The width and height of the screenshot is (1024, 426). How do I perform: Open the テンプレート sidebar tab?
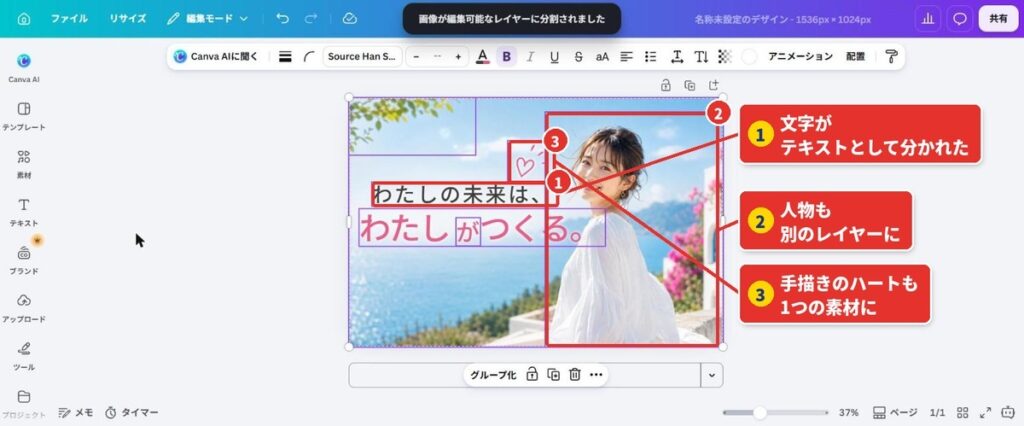pyautogui.click(x=24, y=116)
